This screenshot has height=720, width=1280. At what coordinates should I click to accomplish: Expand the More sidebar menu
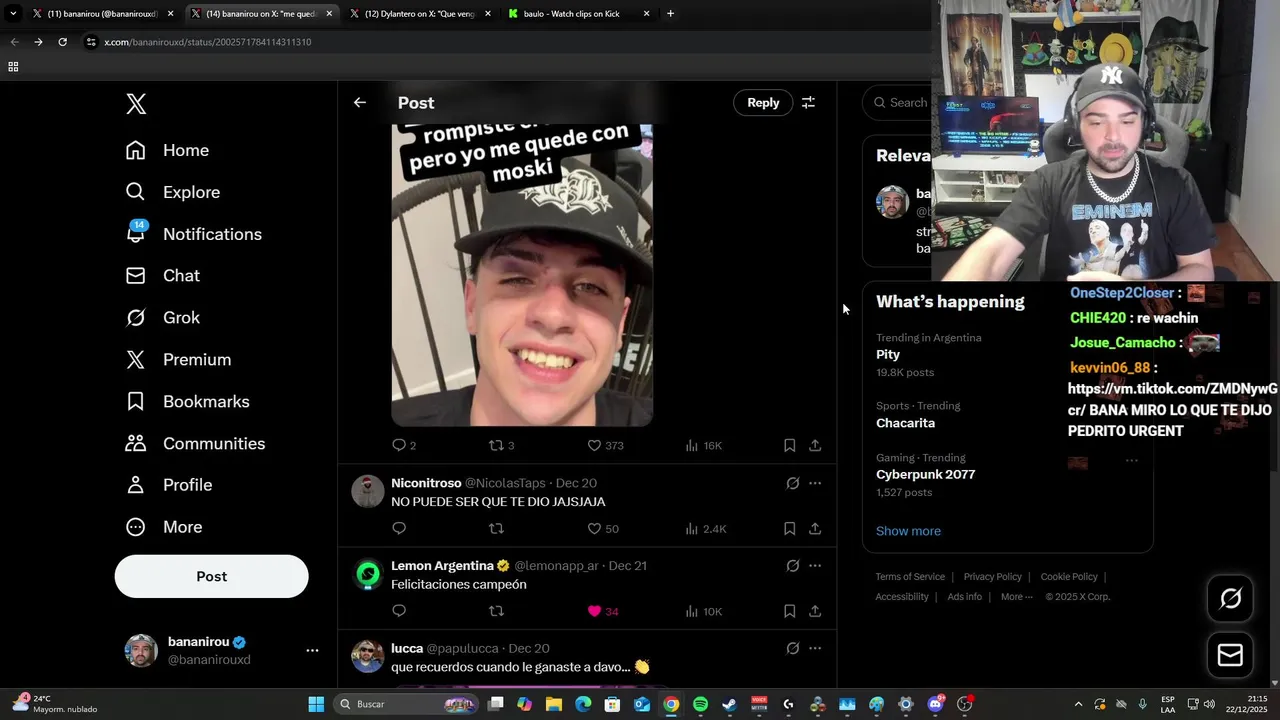click(163, 527)
